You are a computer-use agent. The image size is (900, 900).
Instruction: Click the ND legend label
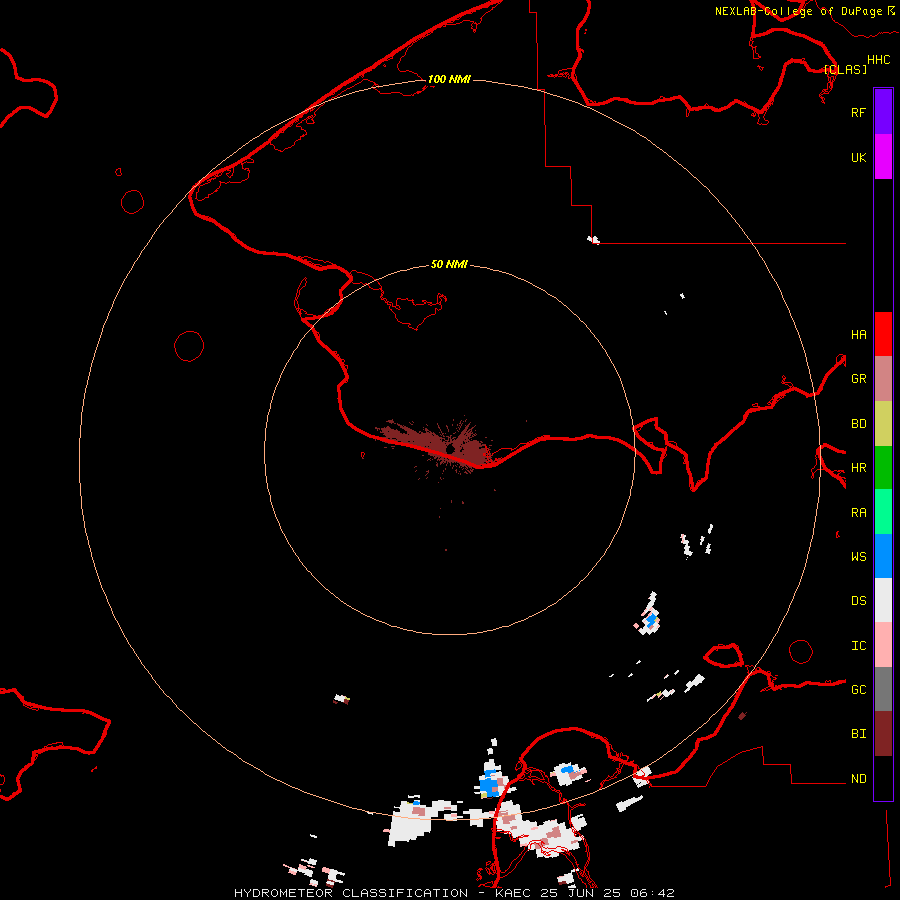(x=858, y=779)
